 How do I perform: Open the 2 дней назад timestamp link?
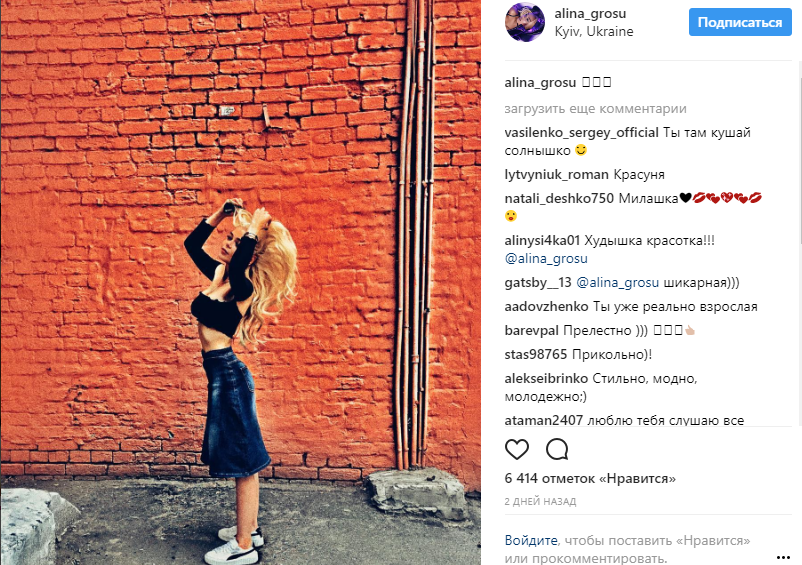pos(540,502)
